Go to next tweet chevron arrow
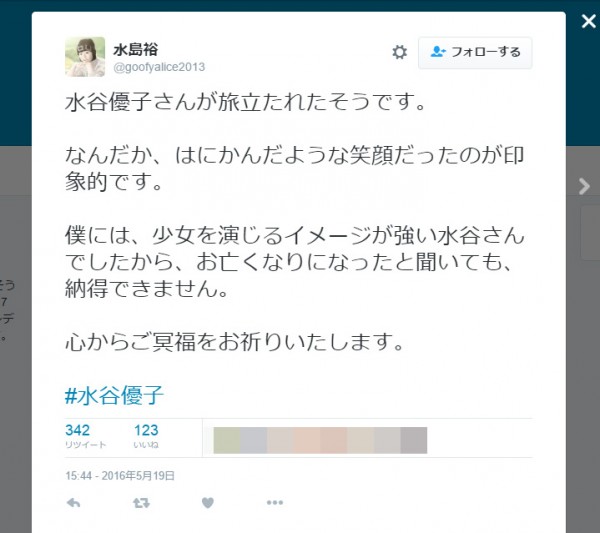Image resolution: width=600 pixels, height=533 pixels. pos(584,186)
